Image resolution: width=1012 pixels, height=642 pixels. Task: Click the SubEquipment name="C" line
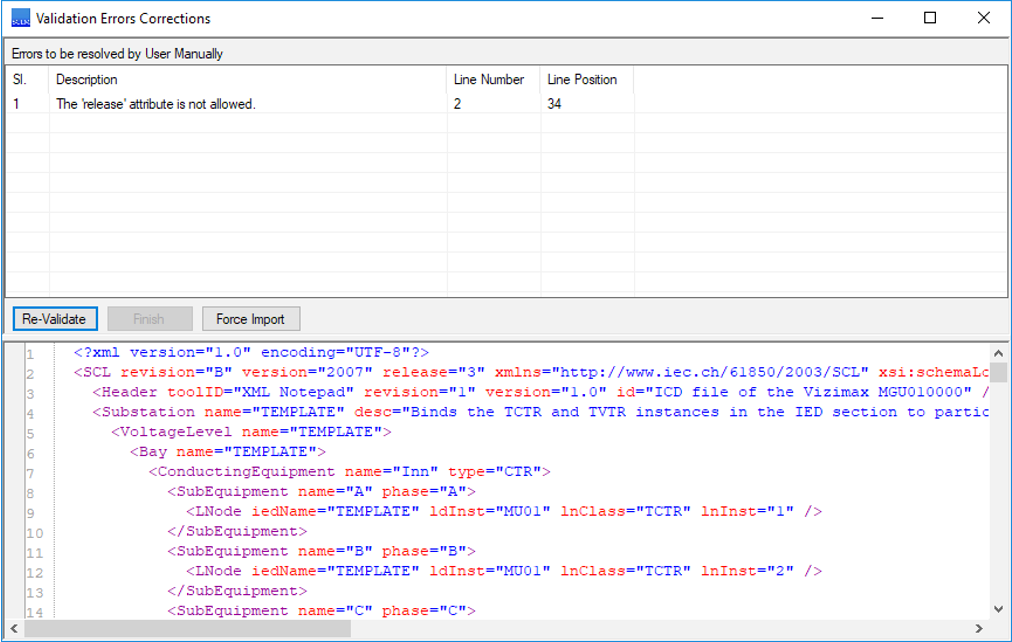tap(321, 610)
